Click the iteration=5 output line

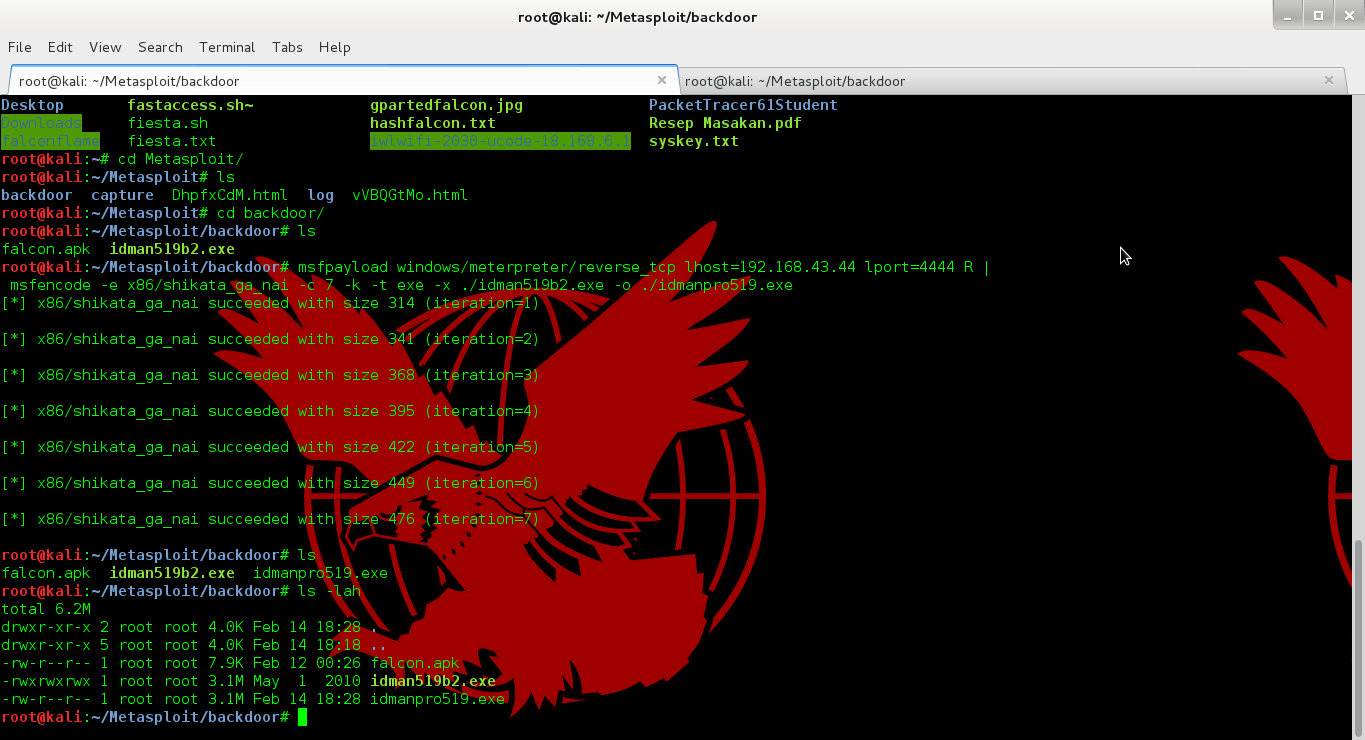click(x=270, y=447)
